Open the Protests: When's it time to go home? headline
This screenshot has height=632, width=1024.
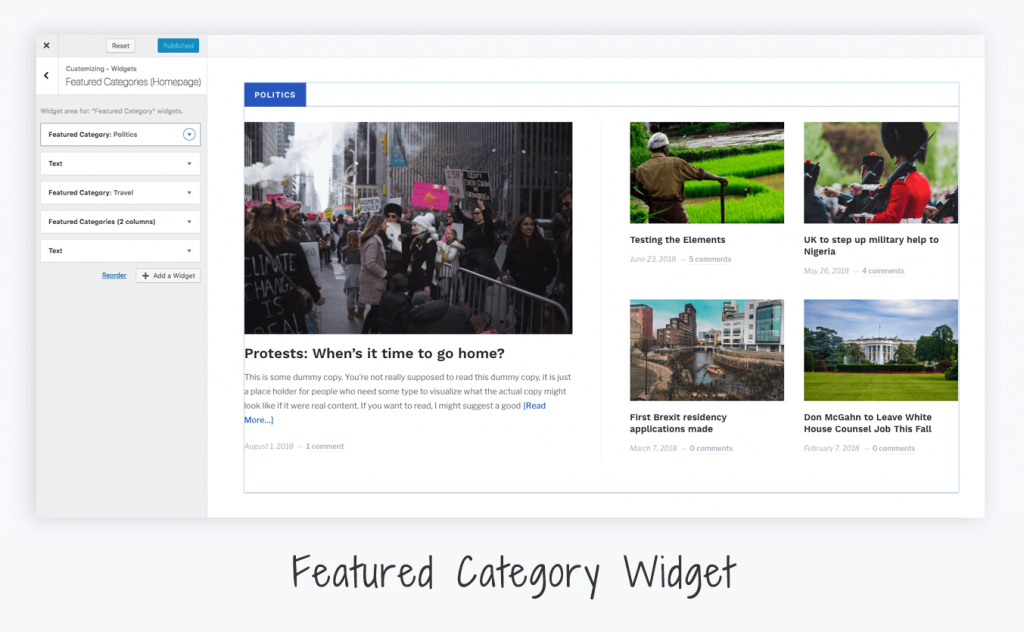374,353
